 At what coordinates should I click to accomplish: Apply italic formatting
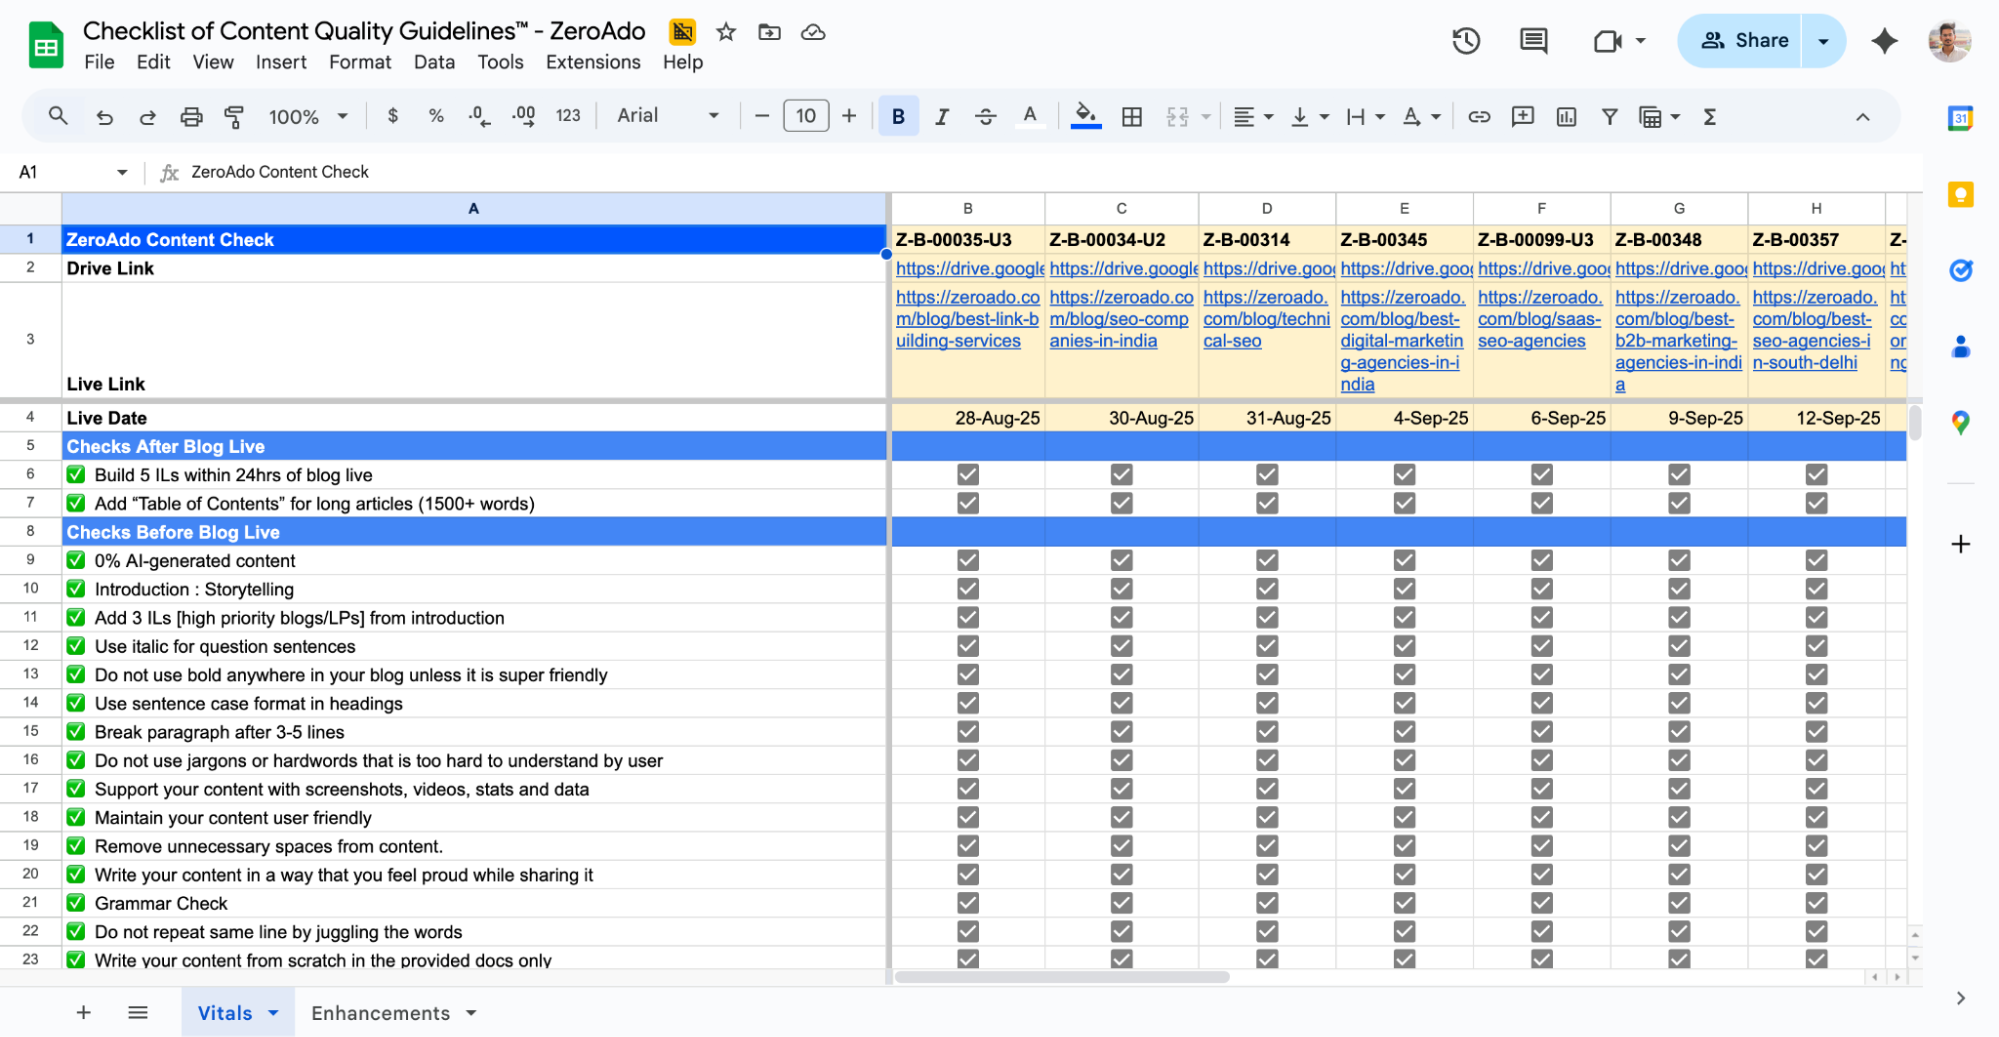click(x=941, y=116)
